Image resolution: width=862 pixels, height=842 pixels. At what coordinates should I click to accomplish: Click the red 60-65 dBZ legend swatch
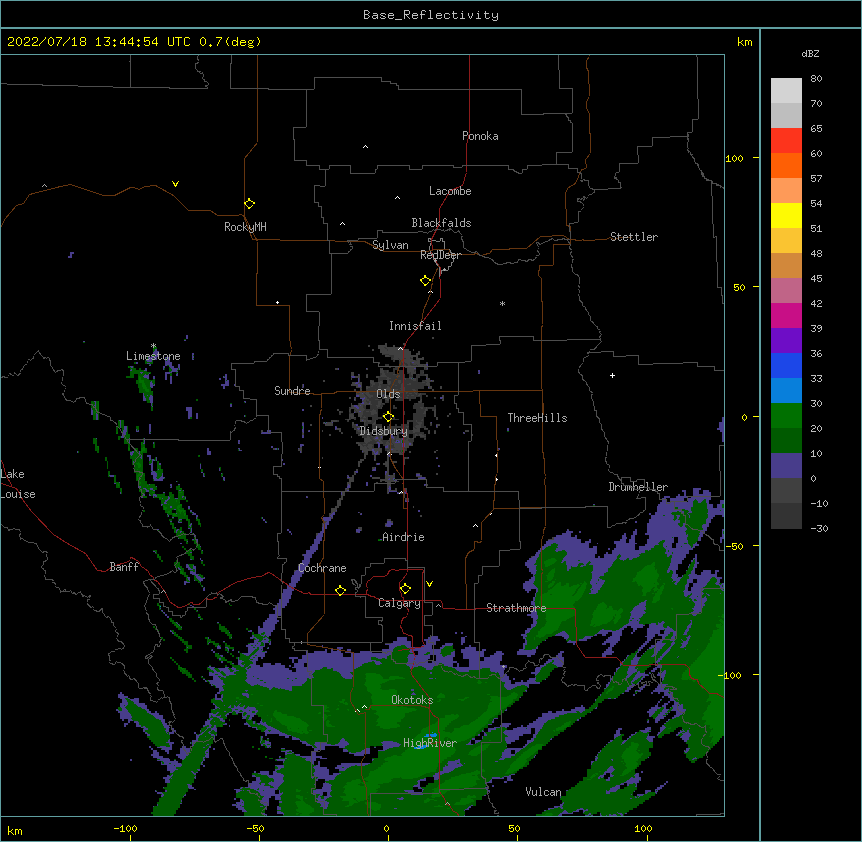786,141
